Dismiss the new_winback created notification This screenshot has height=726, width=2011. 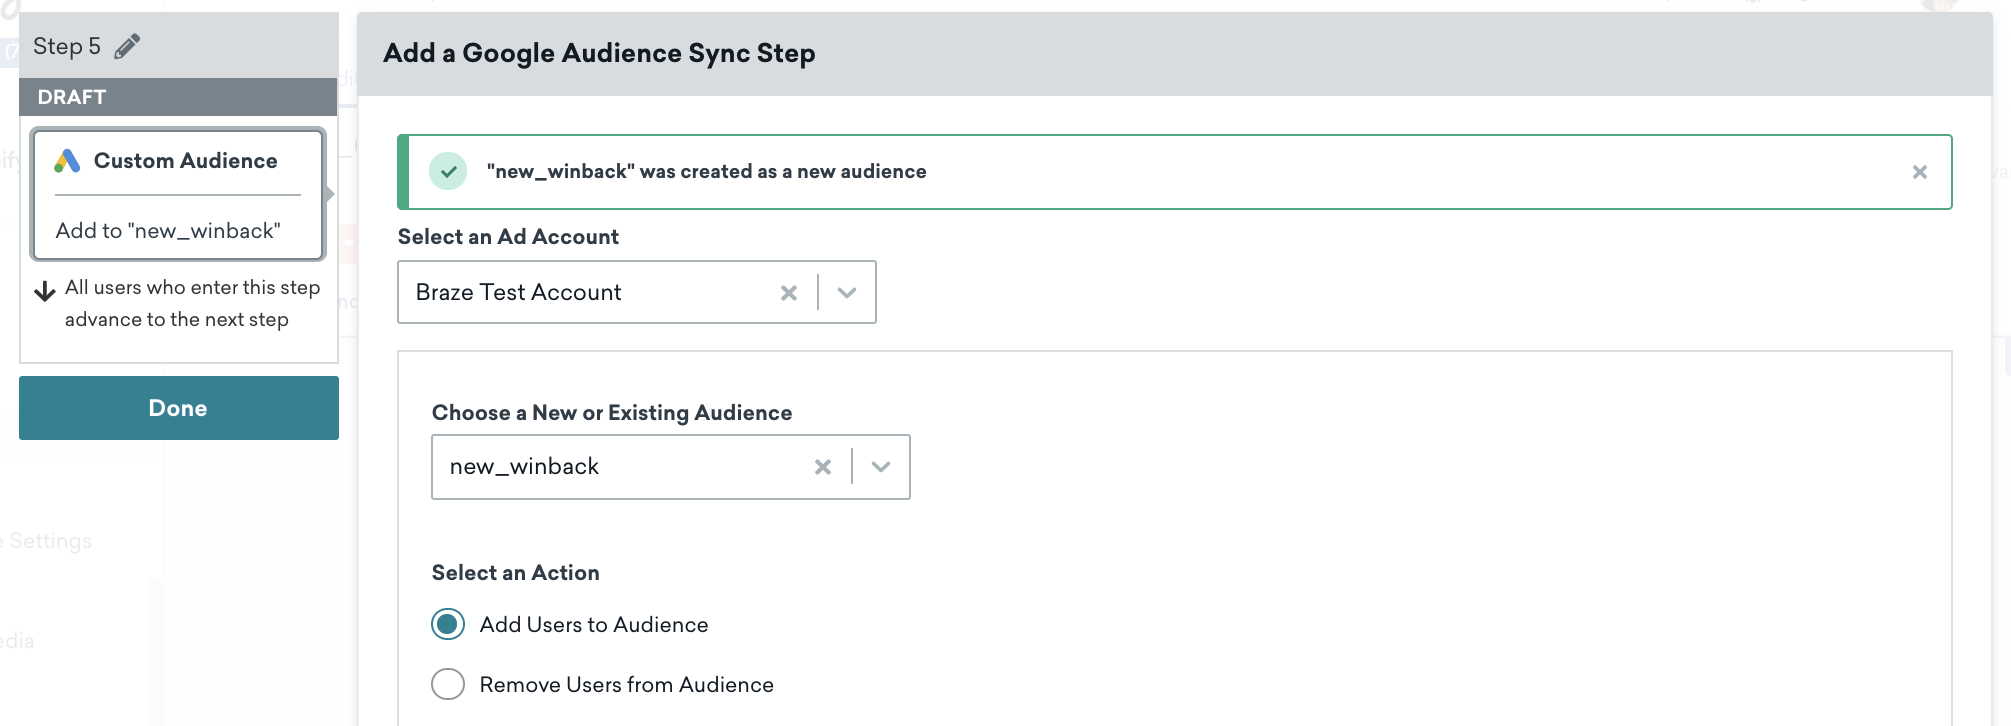1919,172
